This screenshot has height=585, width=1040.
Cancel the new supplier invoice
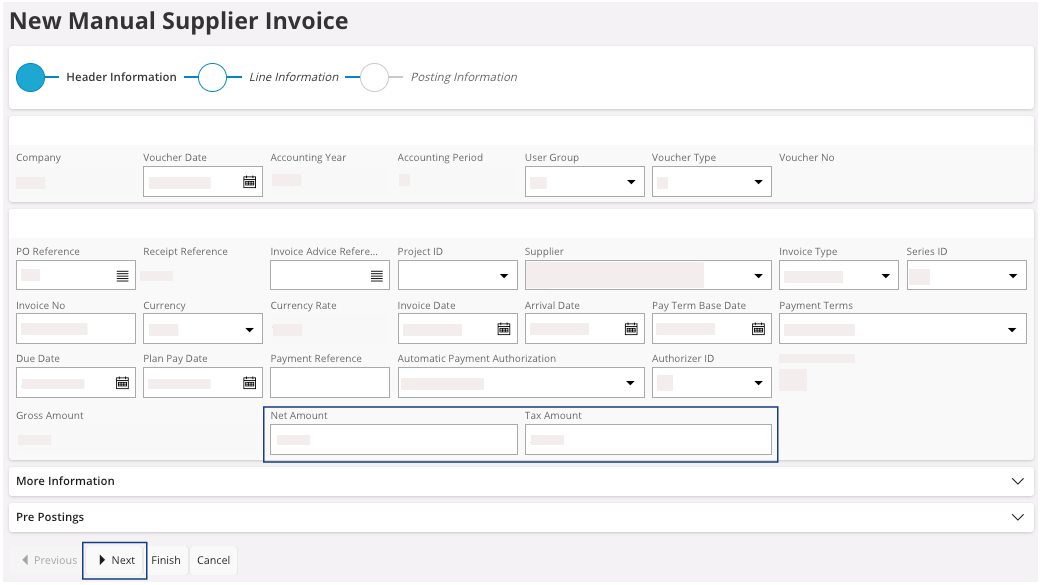coord(213,560)
